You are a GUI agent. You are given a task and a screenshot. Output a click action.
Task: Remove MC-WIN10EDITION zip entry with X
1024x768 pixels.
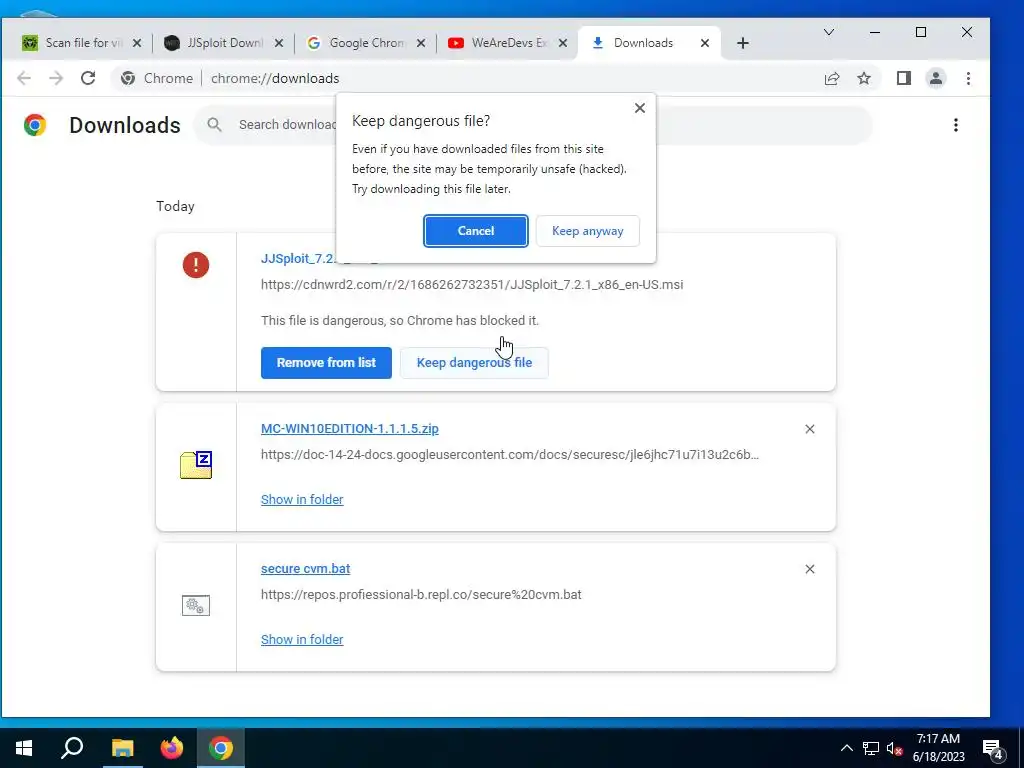[810, 429]
